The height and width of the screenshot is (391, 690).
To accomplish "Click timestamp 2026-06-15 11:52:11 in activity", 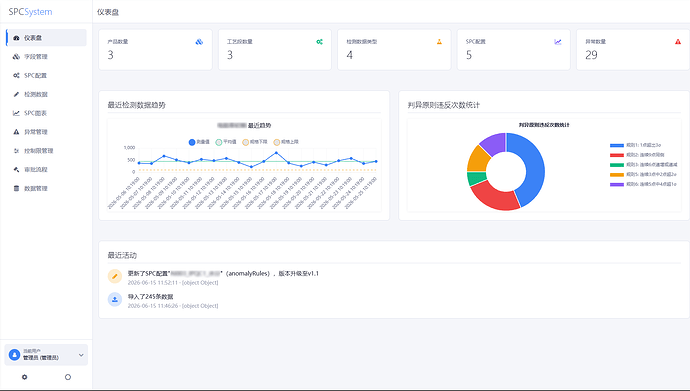I will click(x=153, y=283).
